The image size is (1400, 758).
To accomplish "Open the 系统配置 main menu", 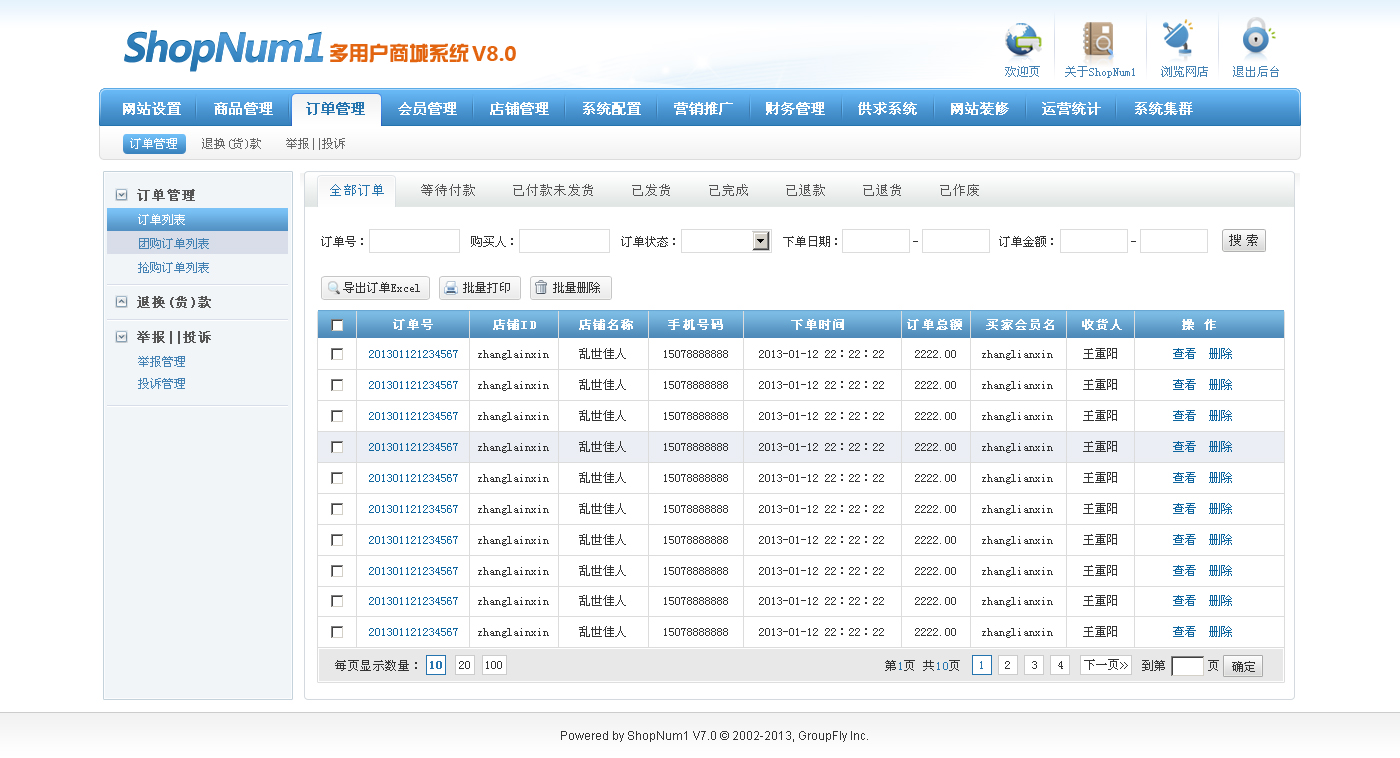I will pyautogui.click(x=611, y=109).
